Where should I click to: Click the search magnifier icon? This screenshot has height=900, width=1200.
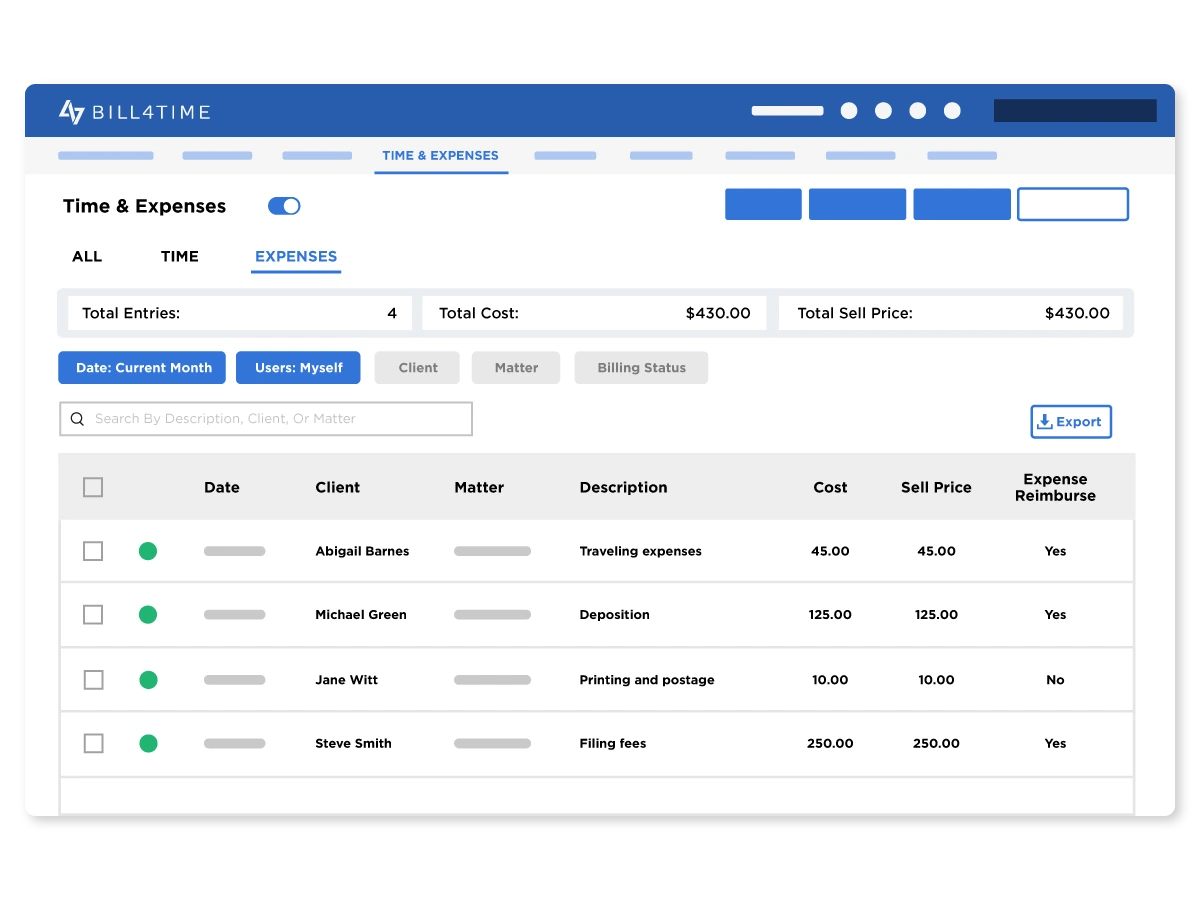(x=77, y=419)
